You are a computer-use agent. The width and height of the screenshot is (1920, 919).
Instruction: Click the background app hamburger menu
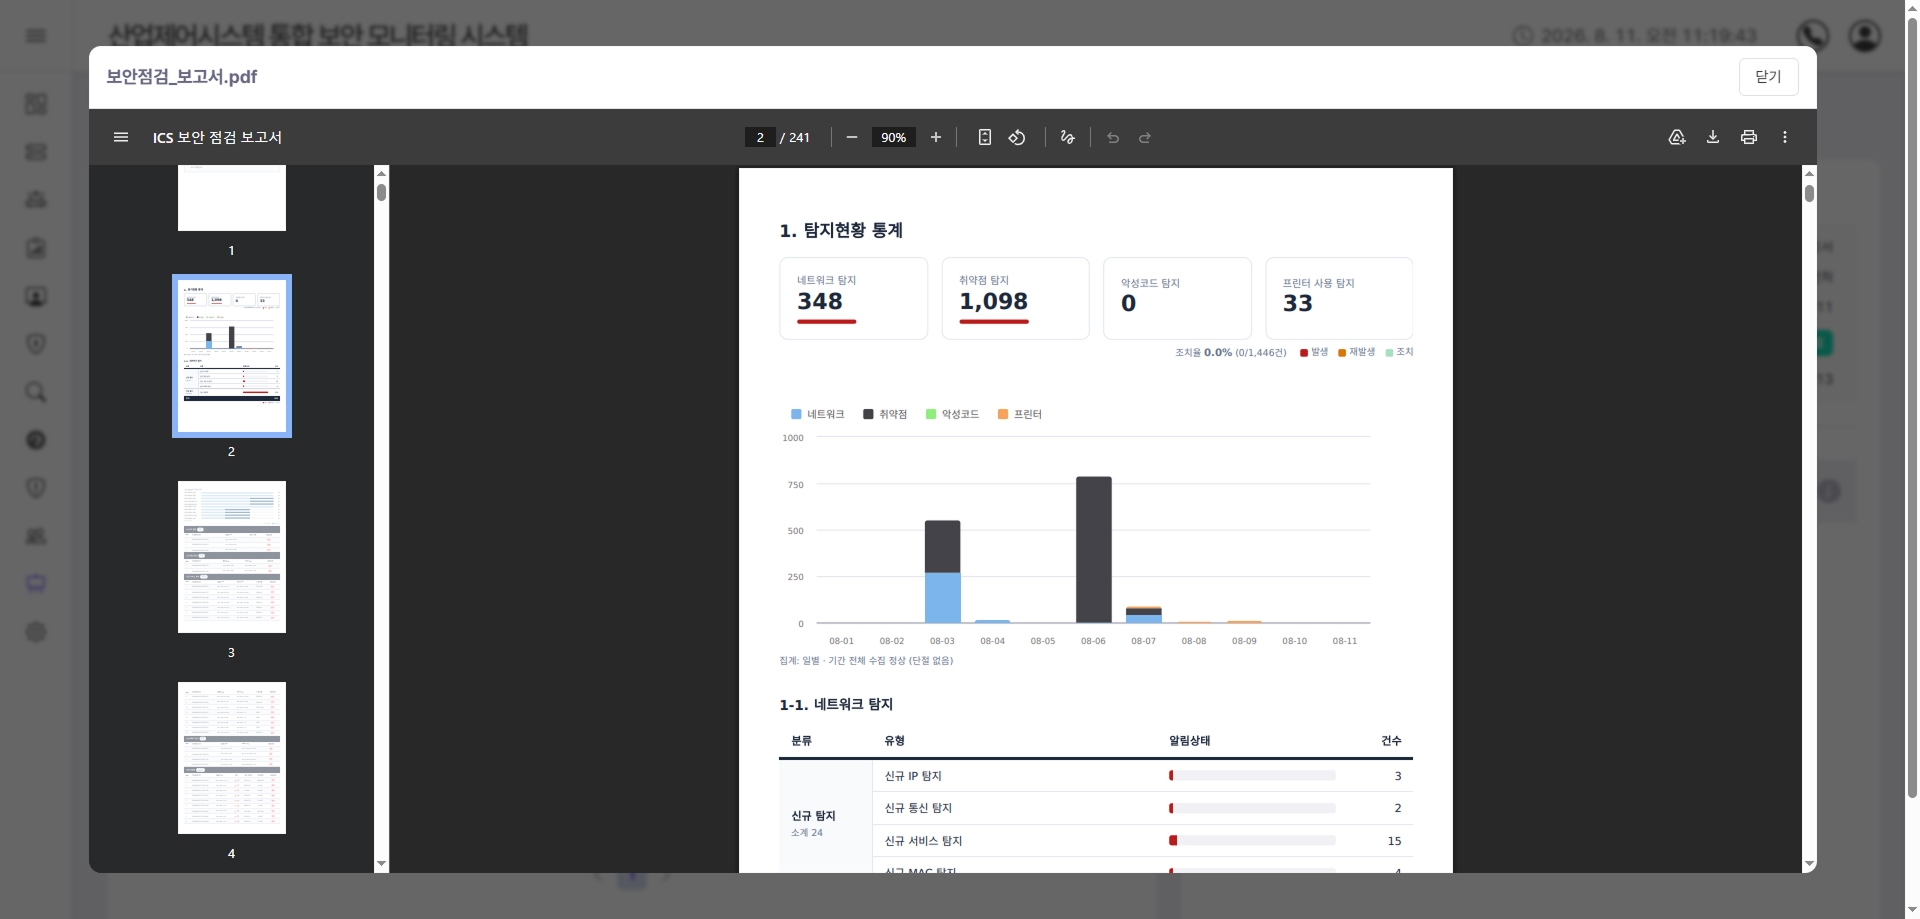coord(36,36)
